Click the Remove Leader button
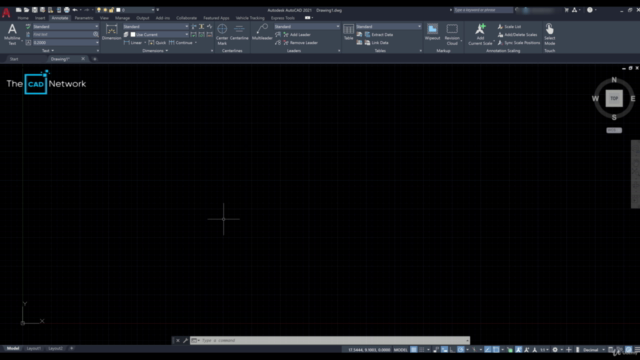 (300, 42)
